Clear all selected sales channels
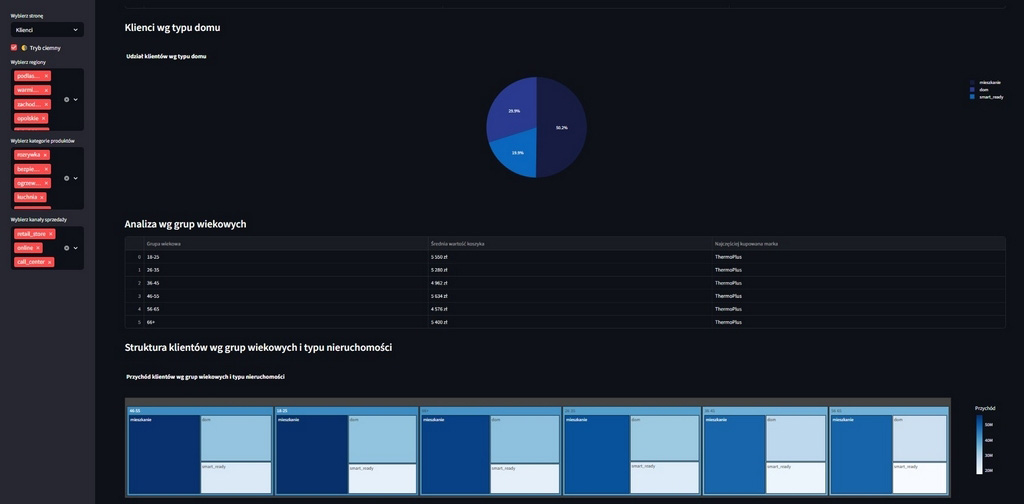 pyautogui.click(x=67, y=248)
